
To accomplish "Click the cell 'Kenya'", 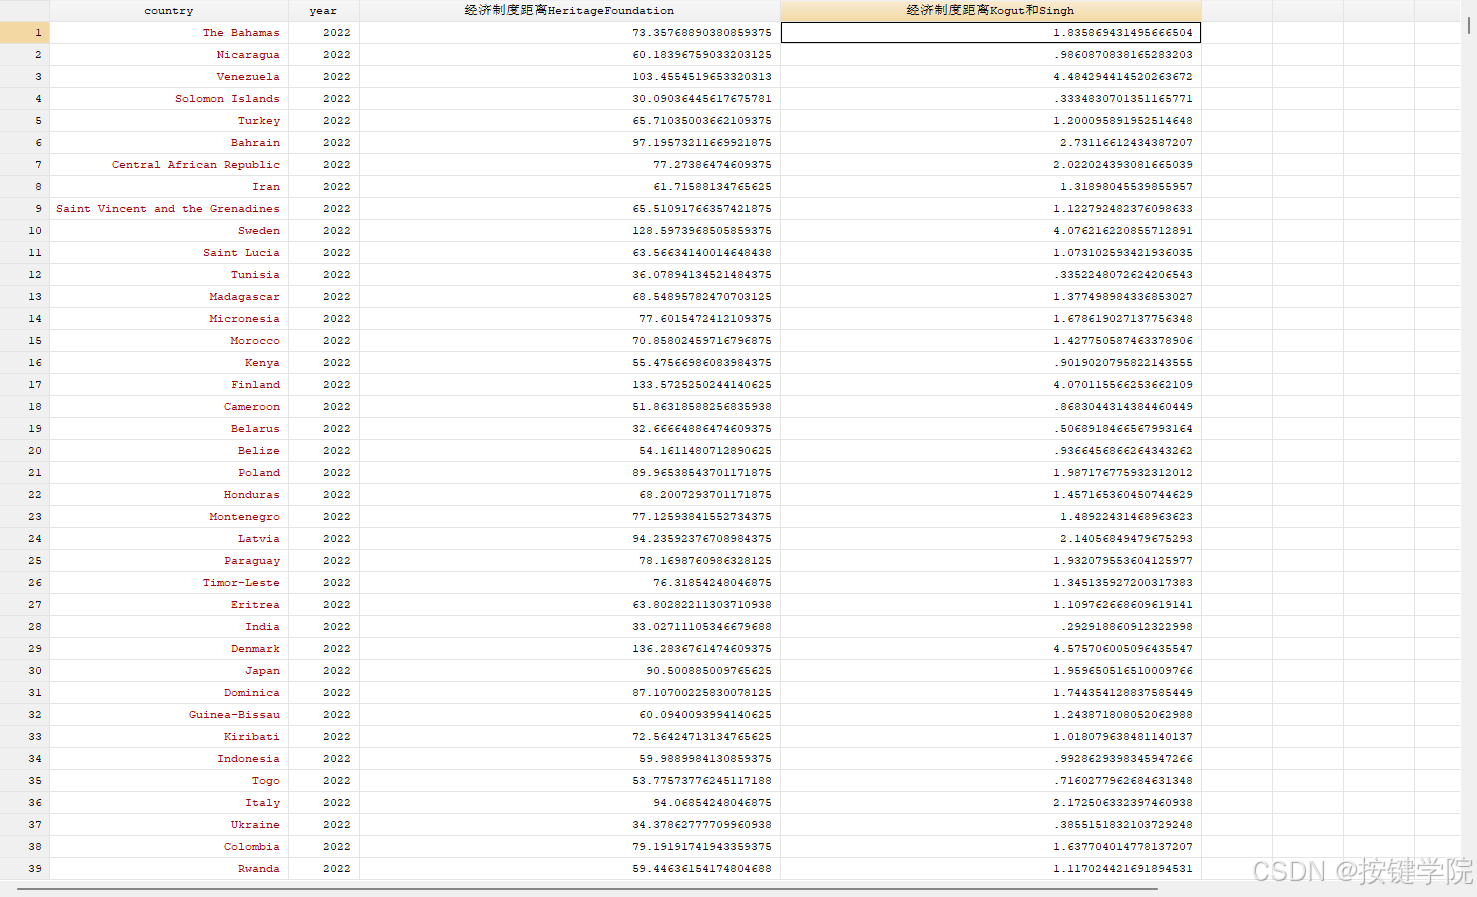I will [169, 363].
